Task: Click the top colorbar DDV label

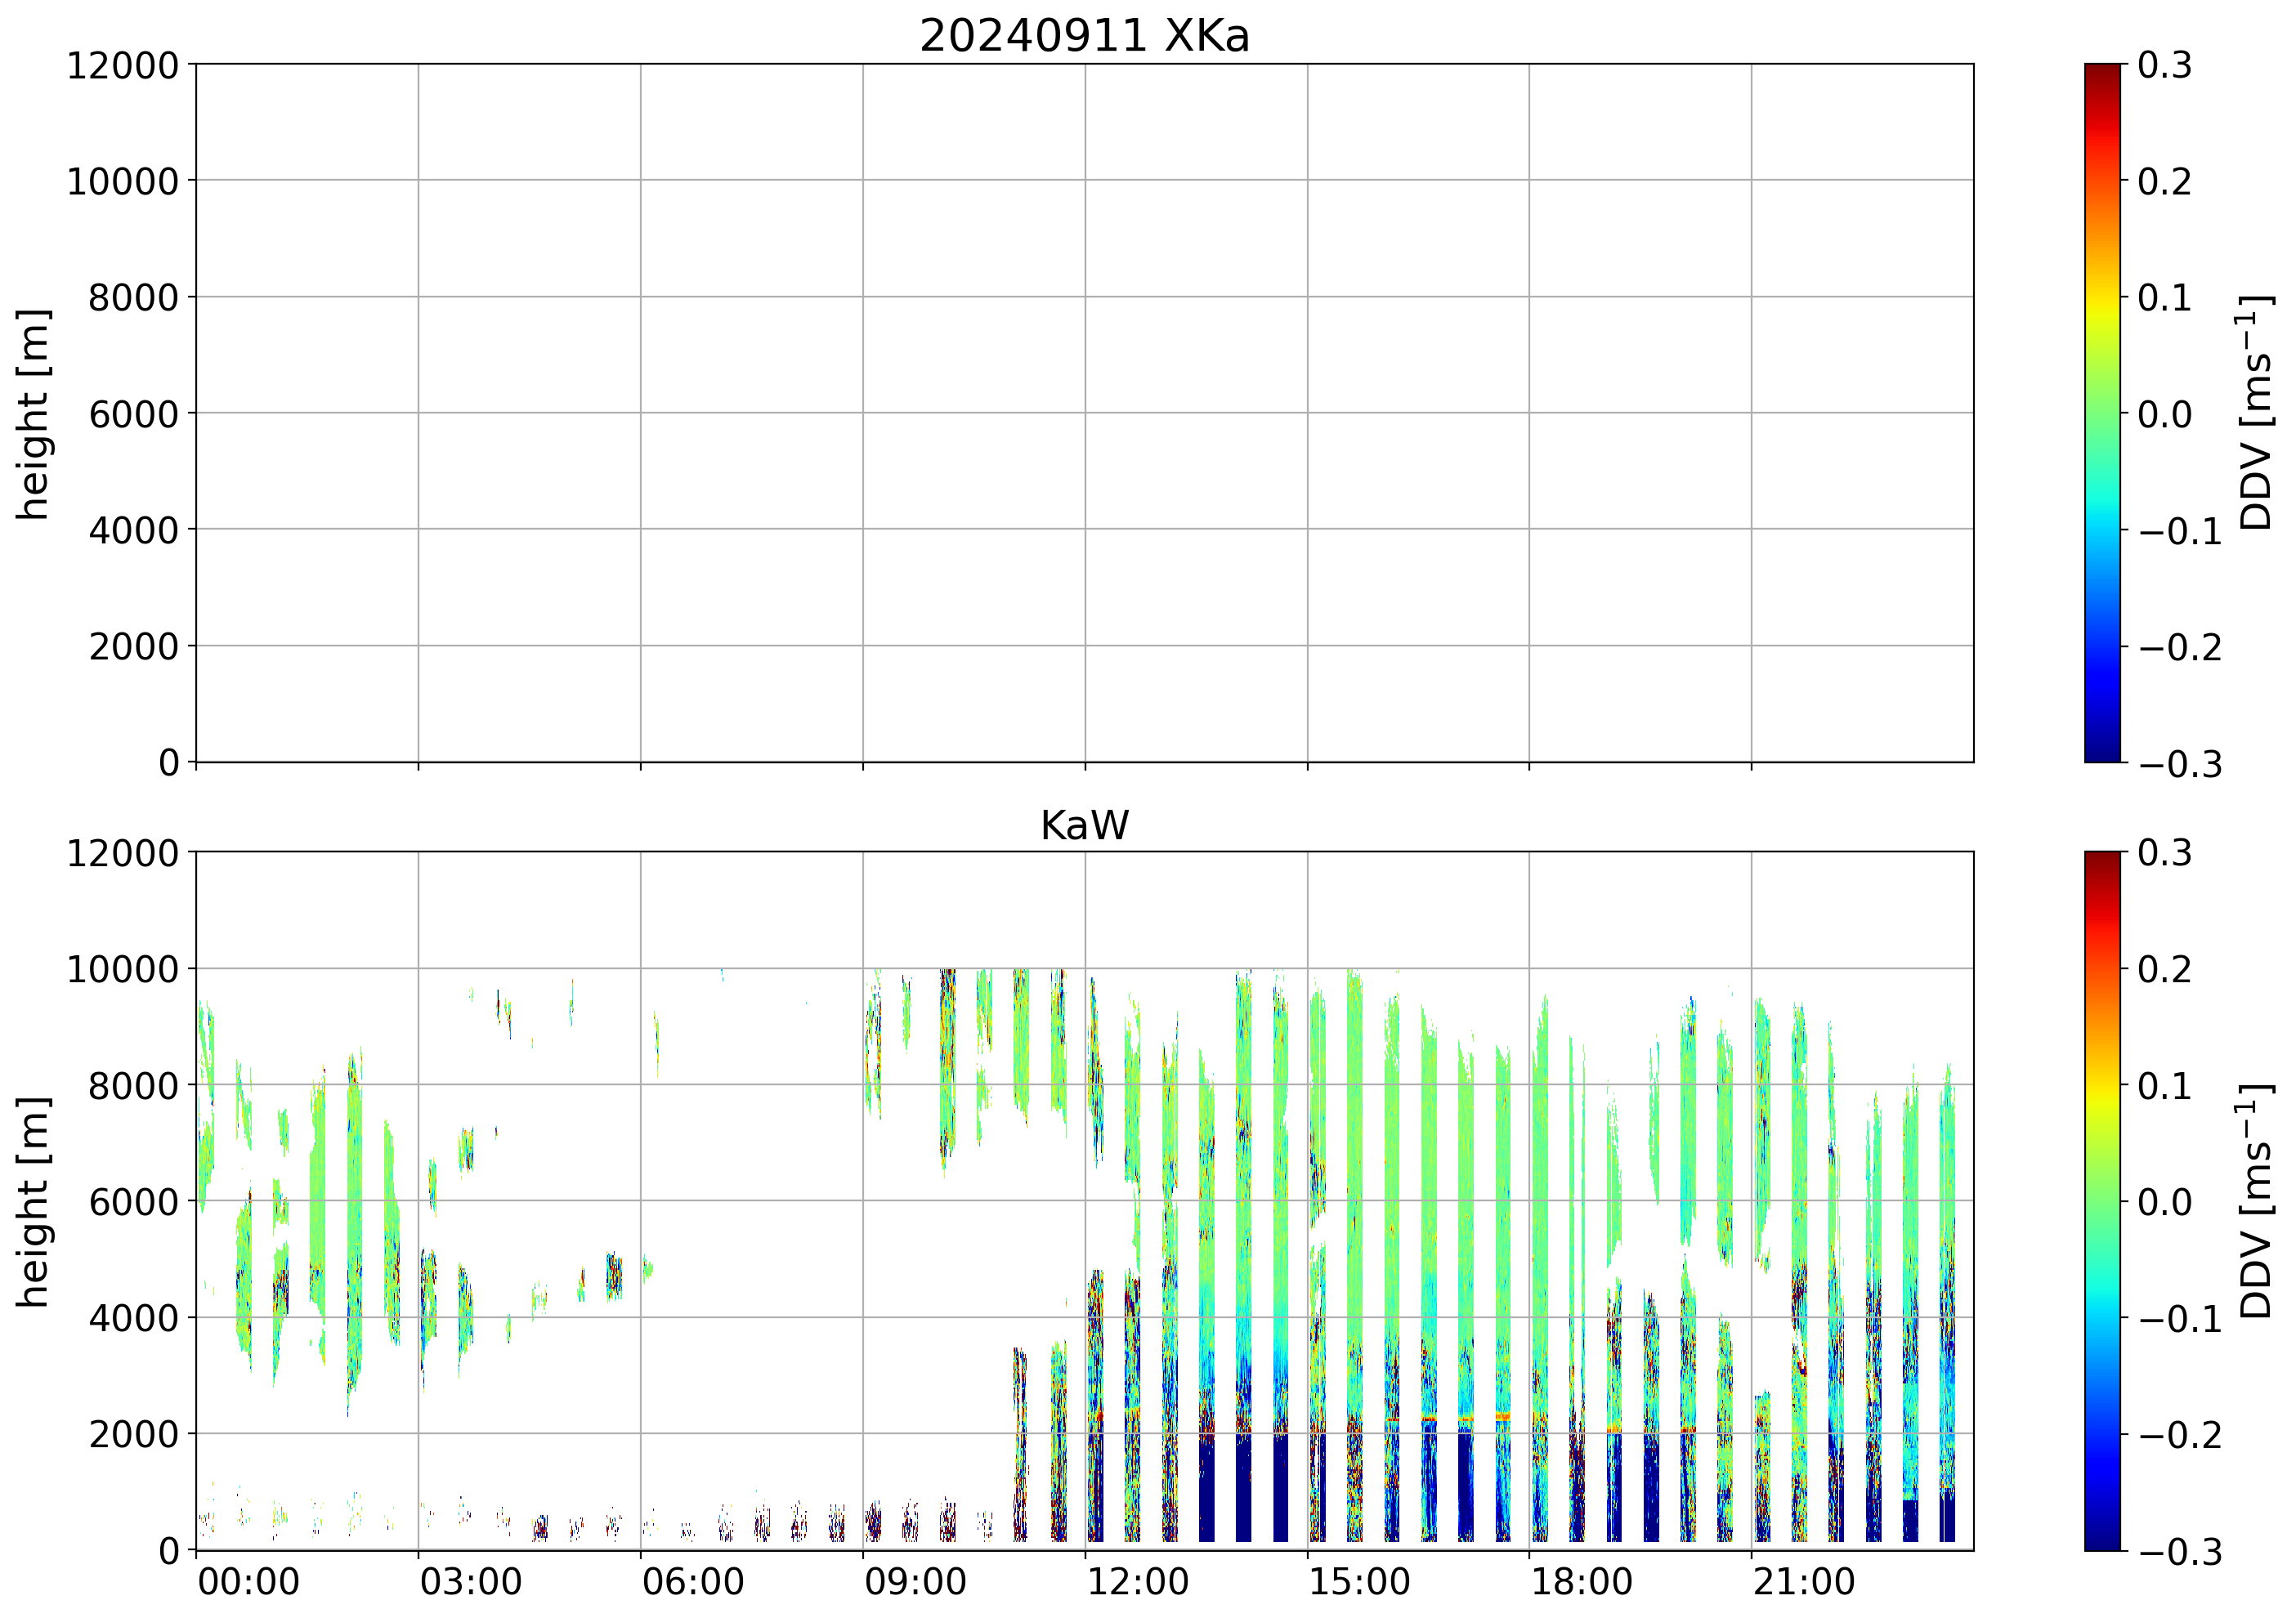Action: tap(2257, 413)
